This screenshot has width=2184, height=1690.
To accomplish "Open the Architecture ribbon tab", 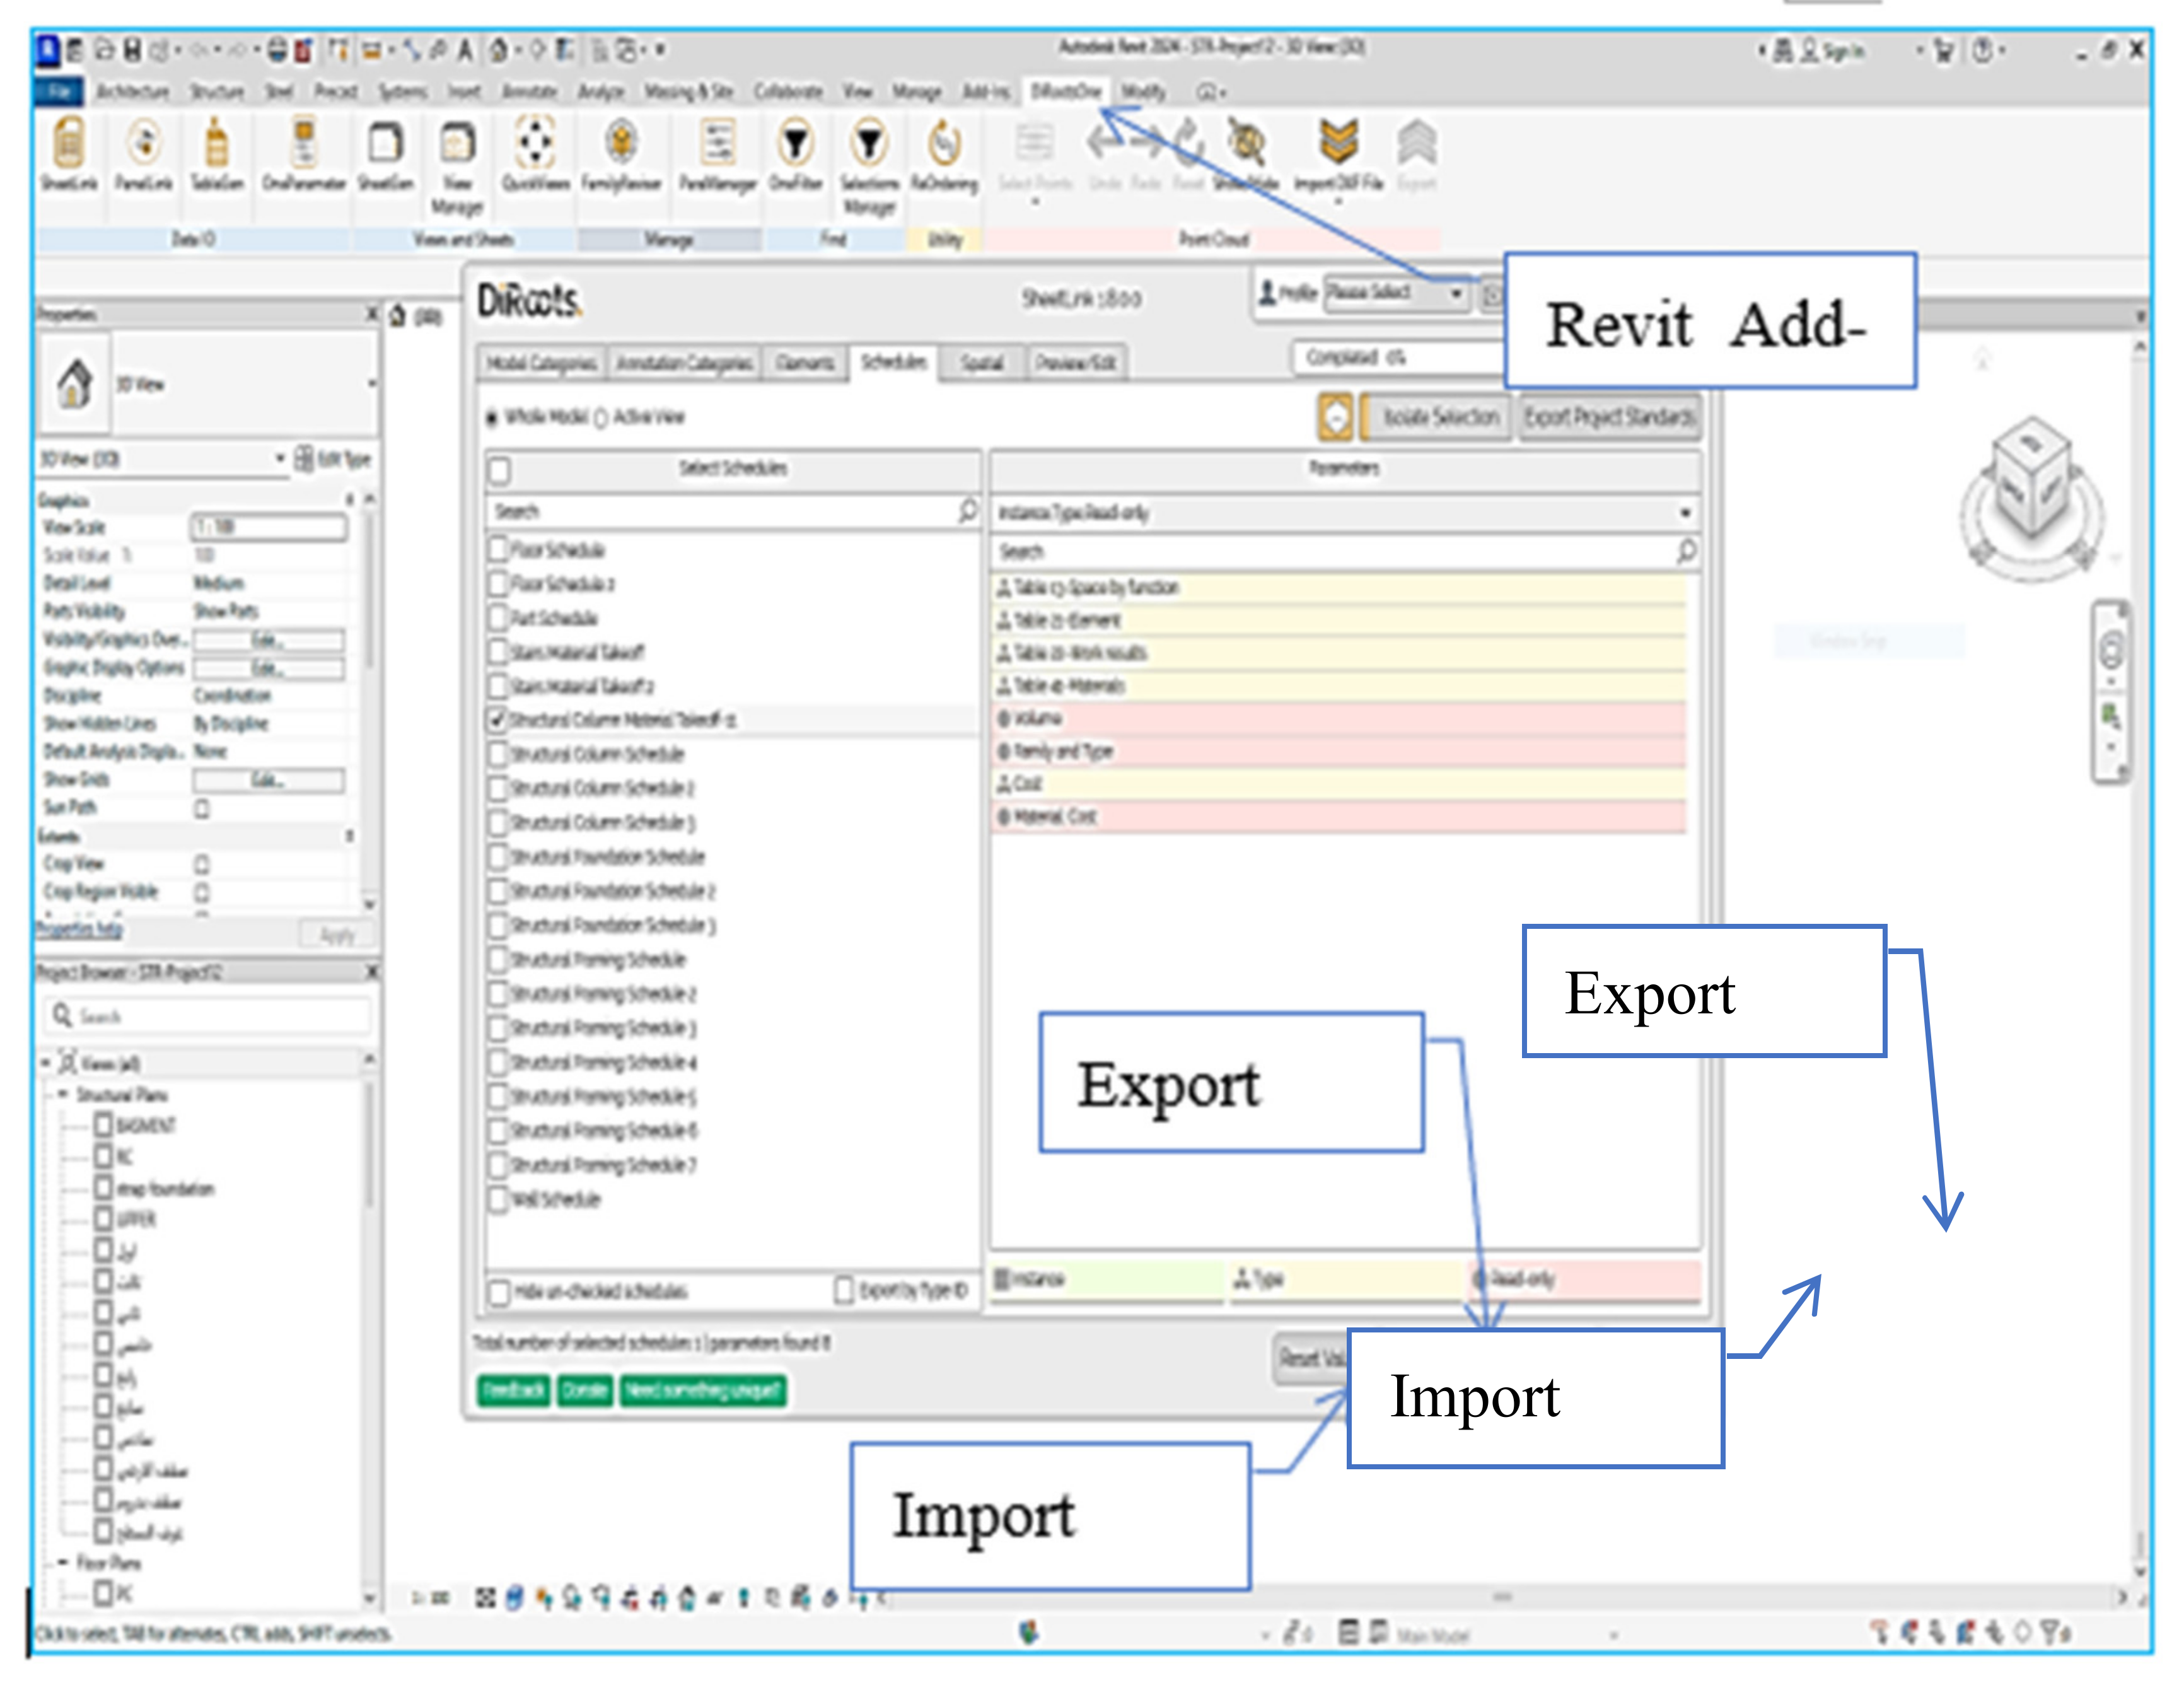I will point(132,92).
